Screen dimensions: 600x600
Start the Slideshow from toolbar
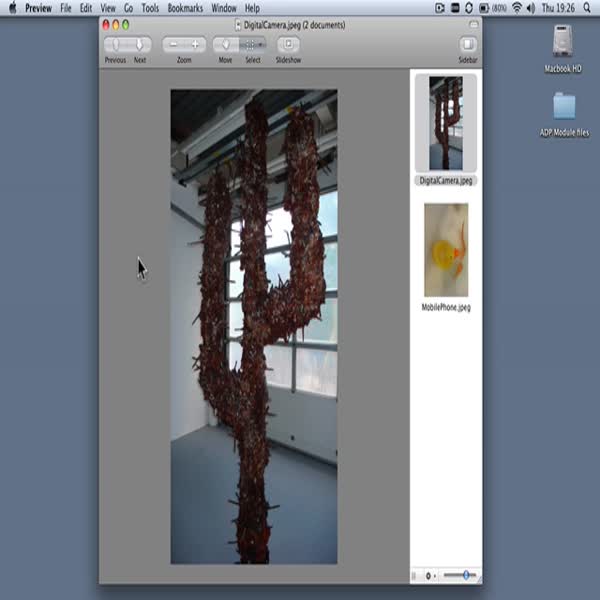coord(288,45)
